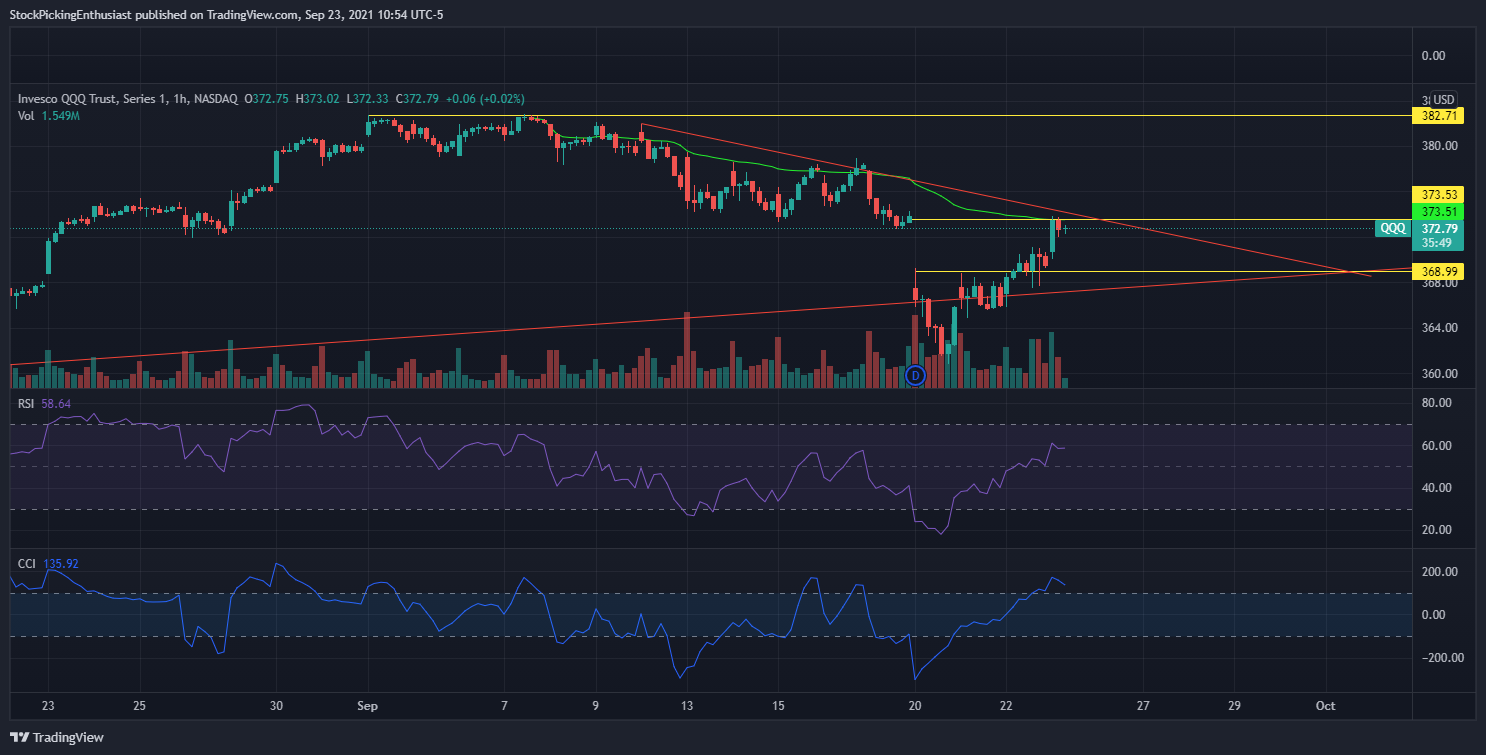Click the low value L372.33 in legend
Image resolution: width=1486 pixels, height=755 pixels.
tap(369, 99)
